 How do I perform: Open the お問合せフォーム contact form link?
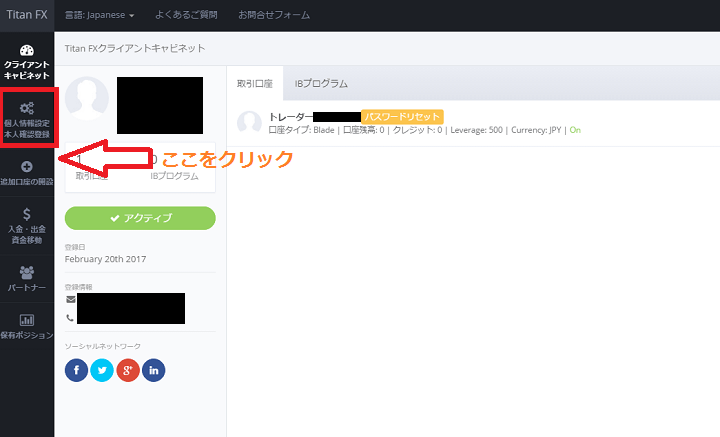click(274, 15)
